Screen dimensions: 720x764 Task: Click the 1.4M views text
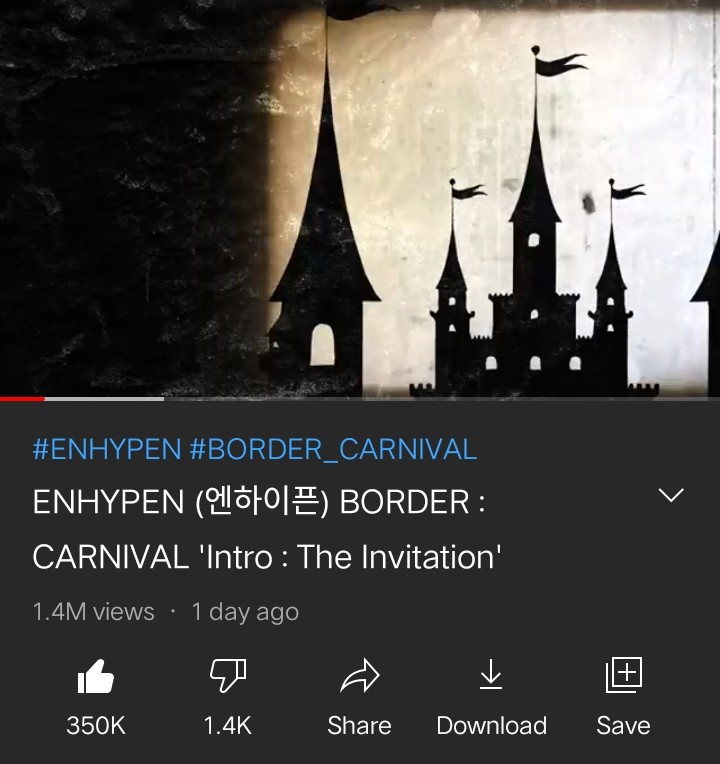(94, 612)
